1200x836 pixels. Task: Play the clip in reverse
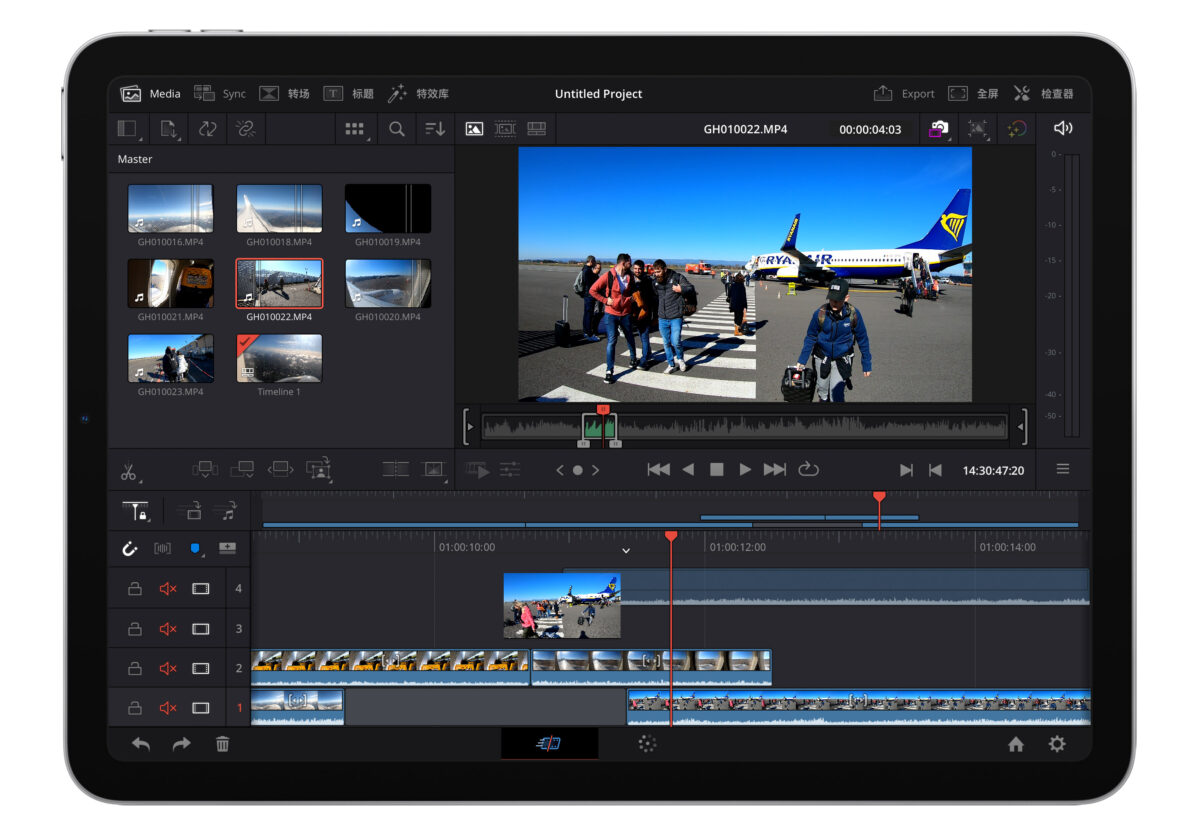click(x=688, y=470)
